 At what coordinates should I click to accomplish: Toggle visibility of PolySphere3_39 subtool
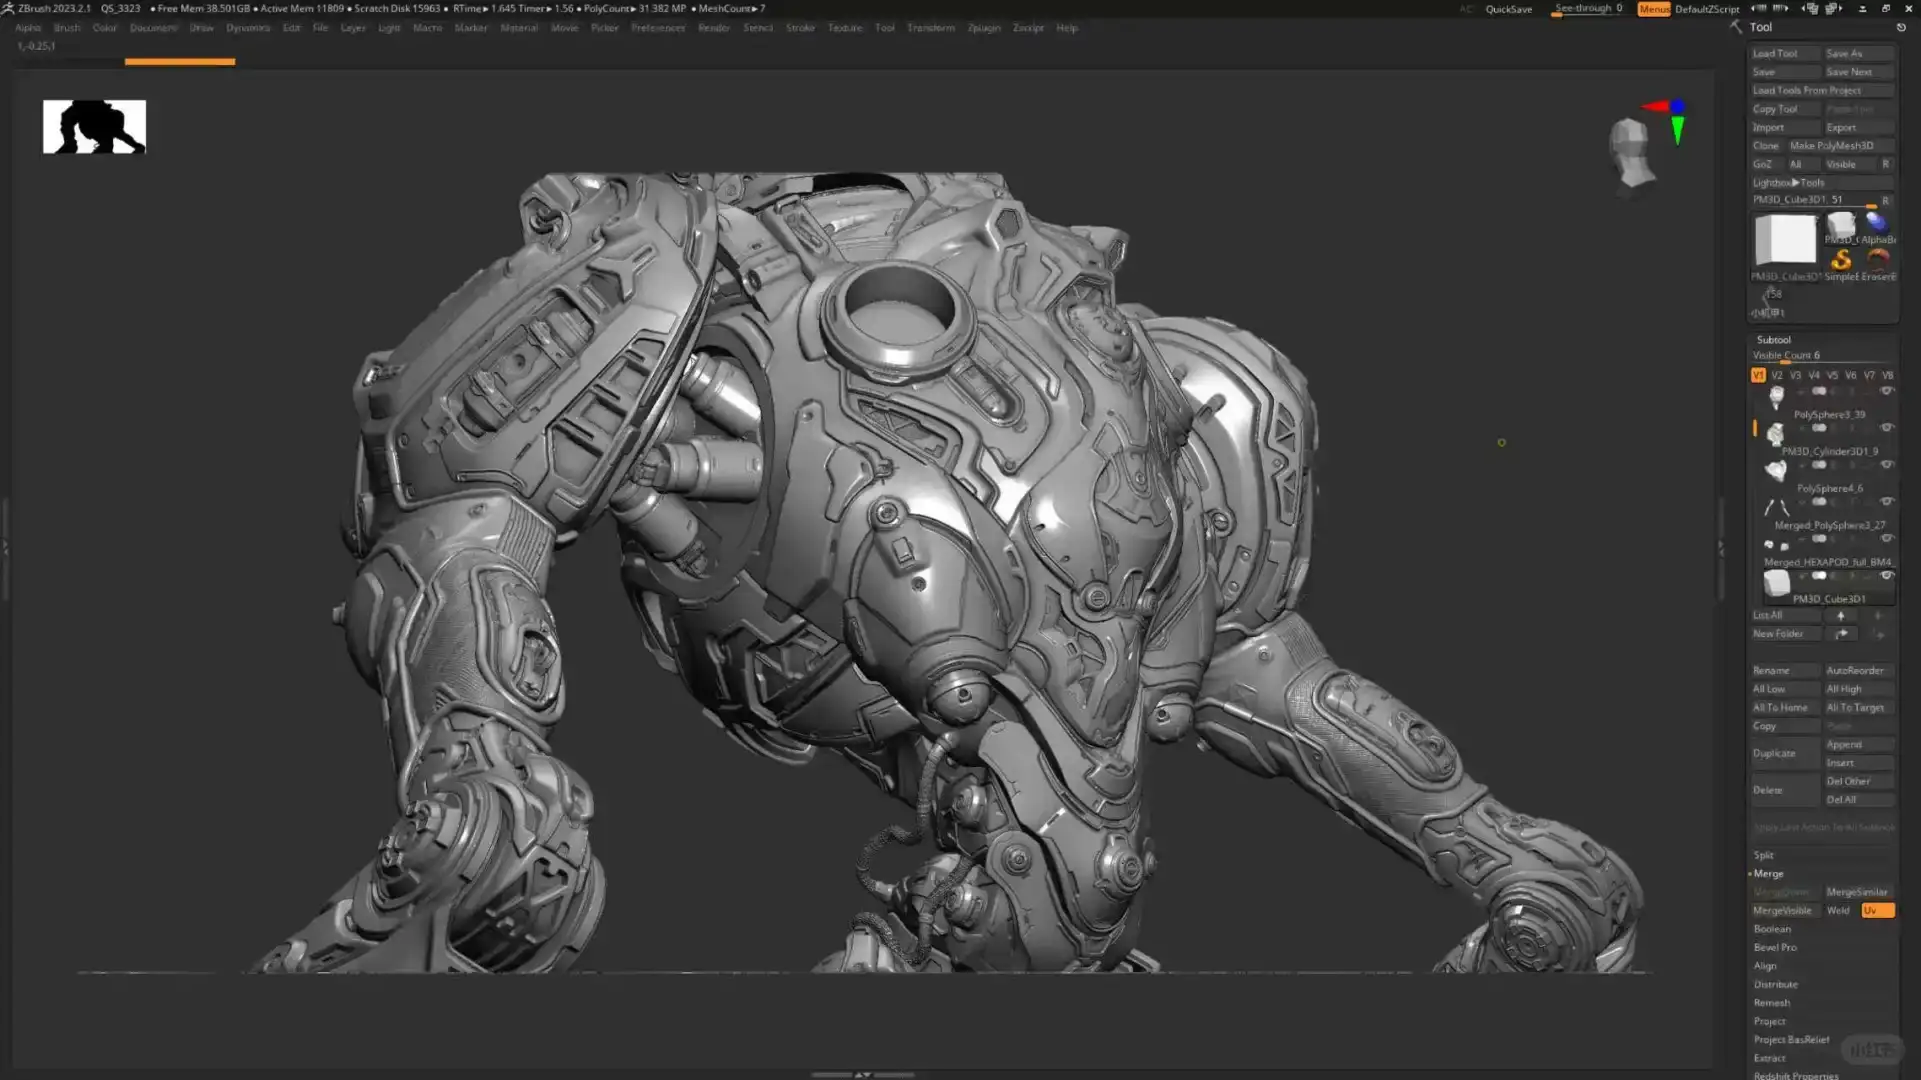coord(1886,389)
